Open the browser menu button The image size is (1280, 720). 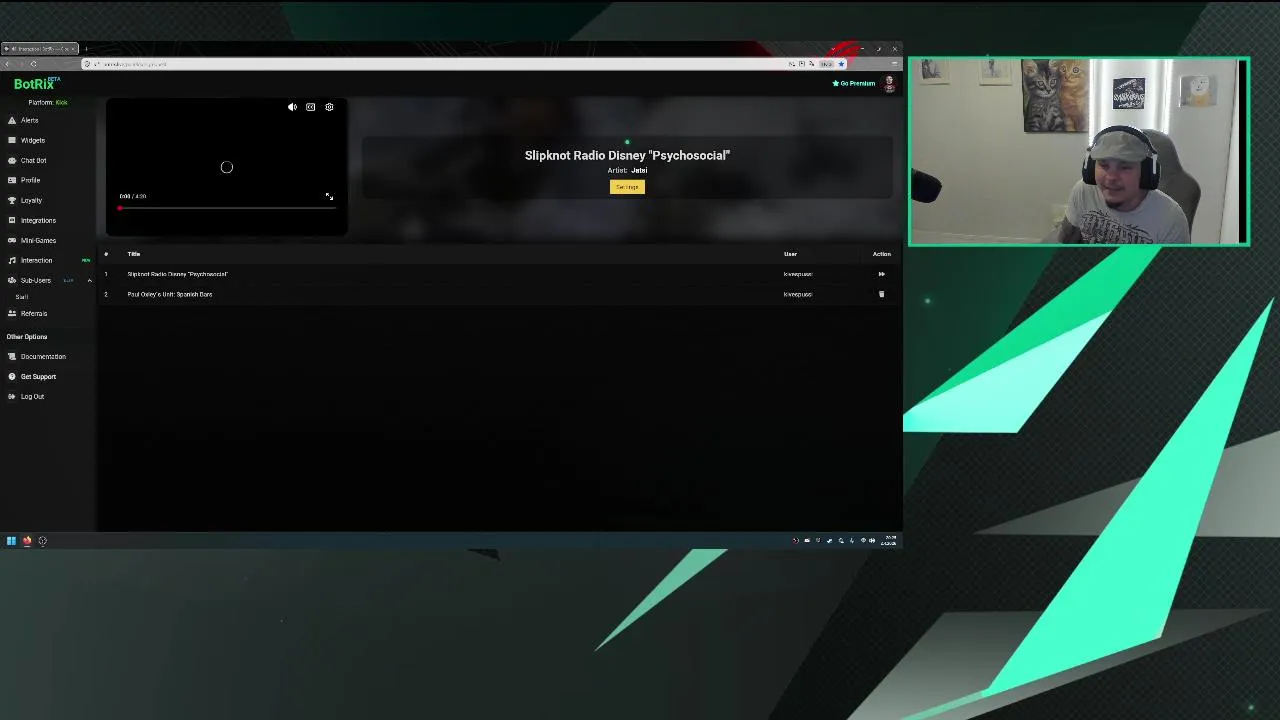click(894, 64)
